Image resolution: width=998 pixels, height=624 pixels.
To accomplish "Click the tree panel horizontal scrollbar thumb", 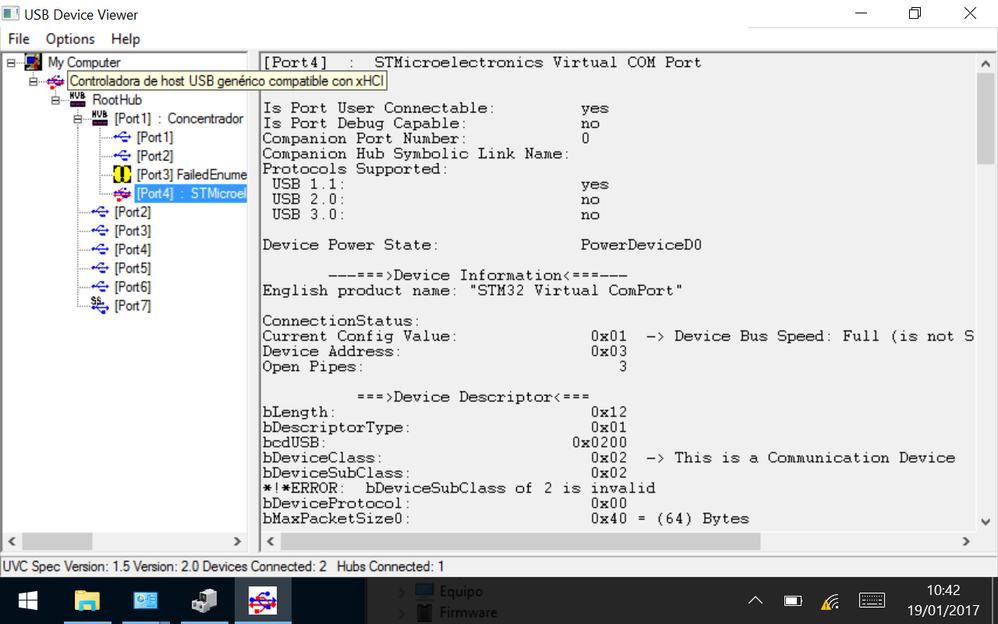I will [x=57, y=541].
